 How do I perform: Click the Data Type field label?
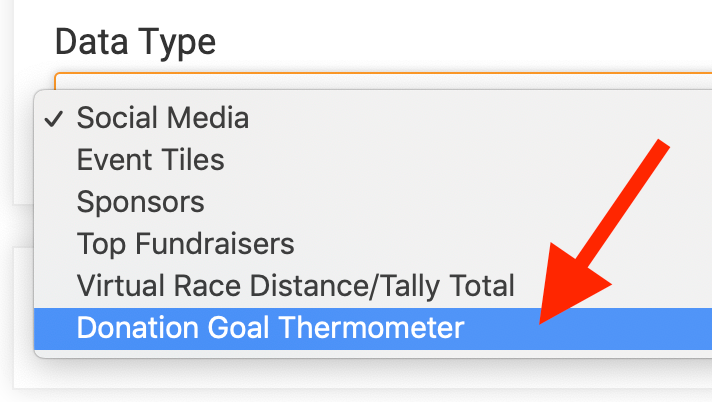tap(135, 42)
